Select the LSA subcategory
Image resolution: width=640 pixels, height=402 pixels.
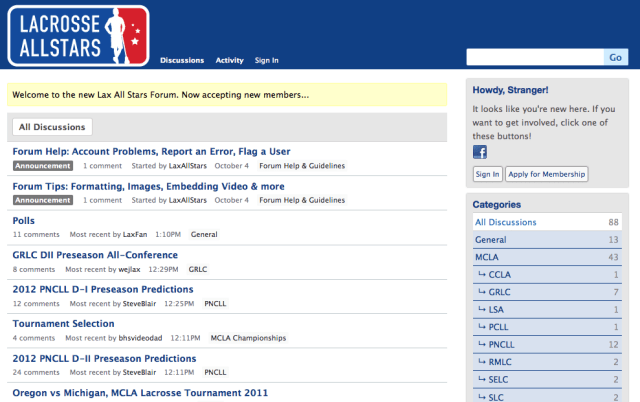coord(547,310)
